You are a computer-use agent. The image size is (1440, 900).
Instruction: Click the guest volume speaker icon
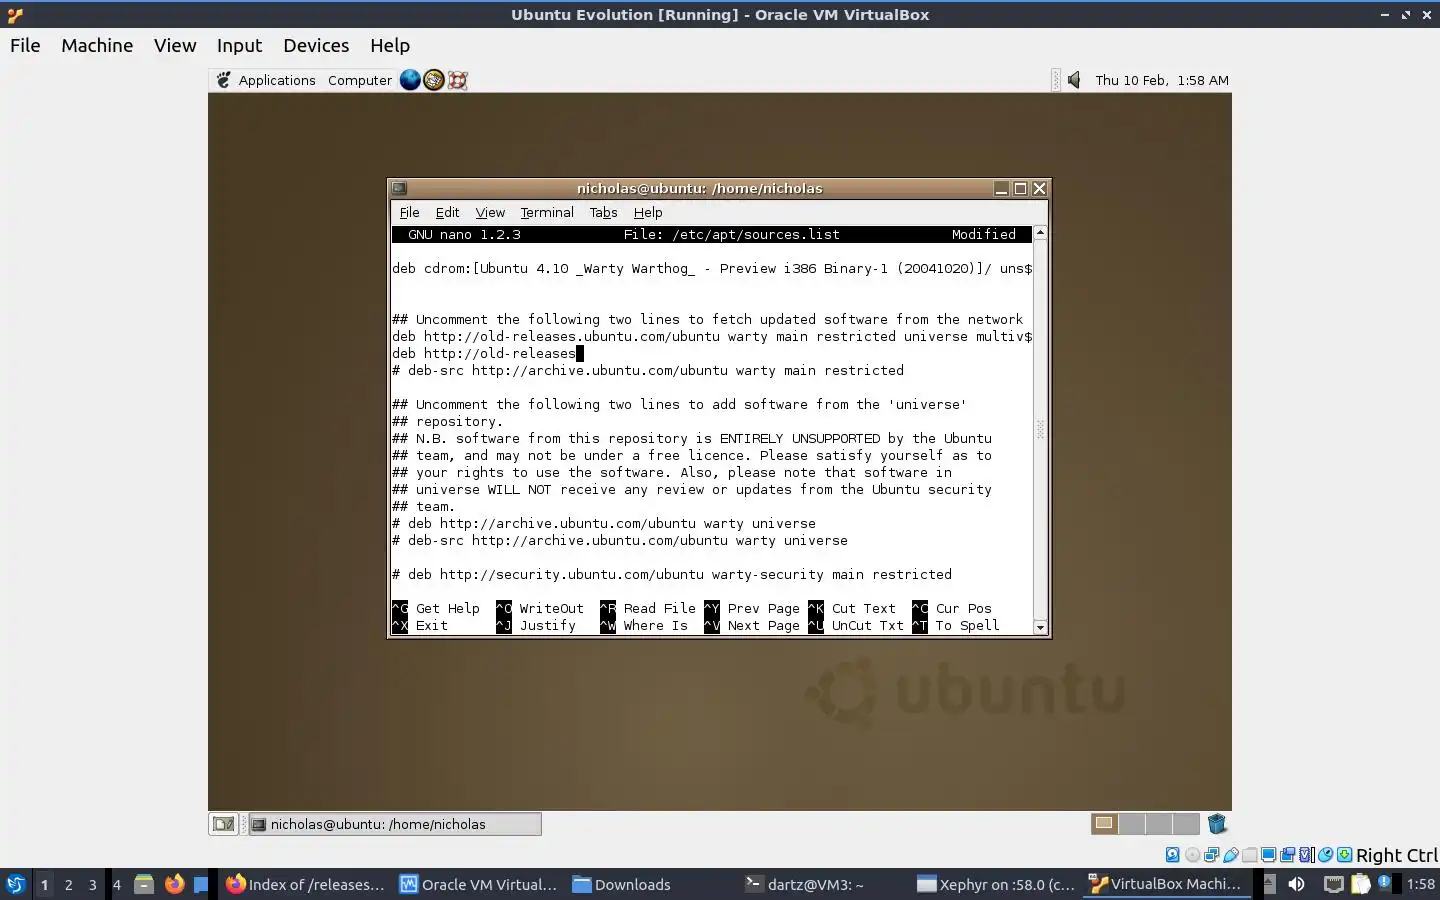pos(1074,80)
